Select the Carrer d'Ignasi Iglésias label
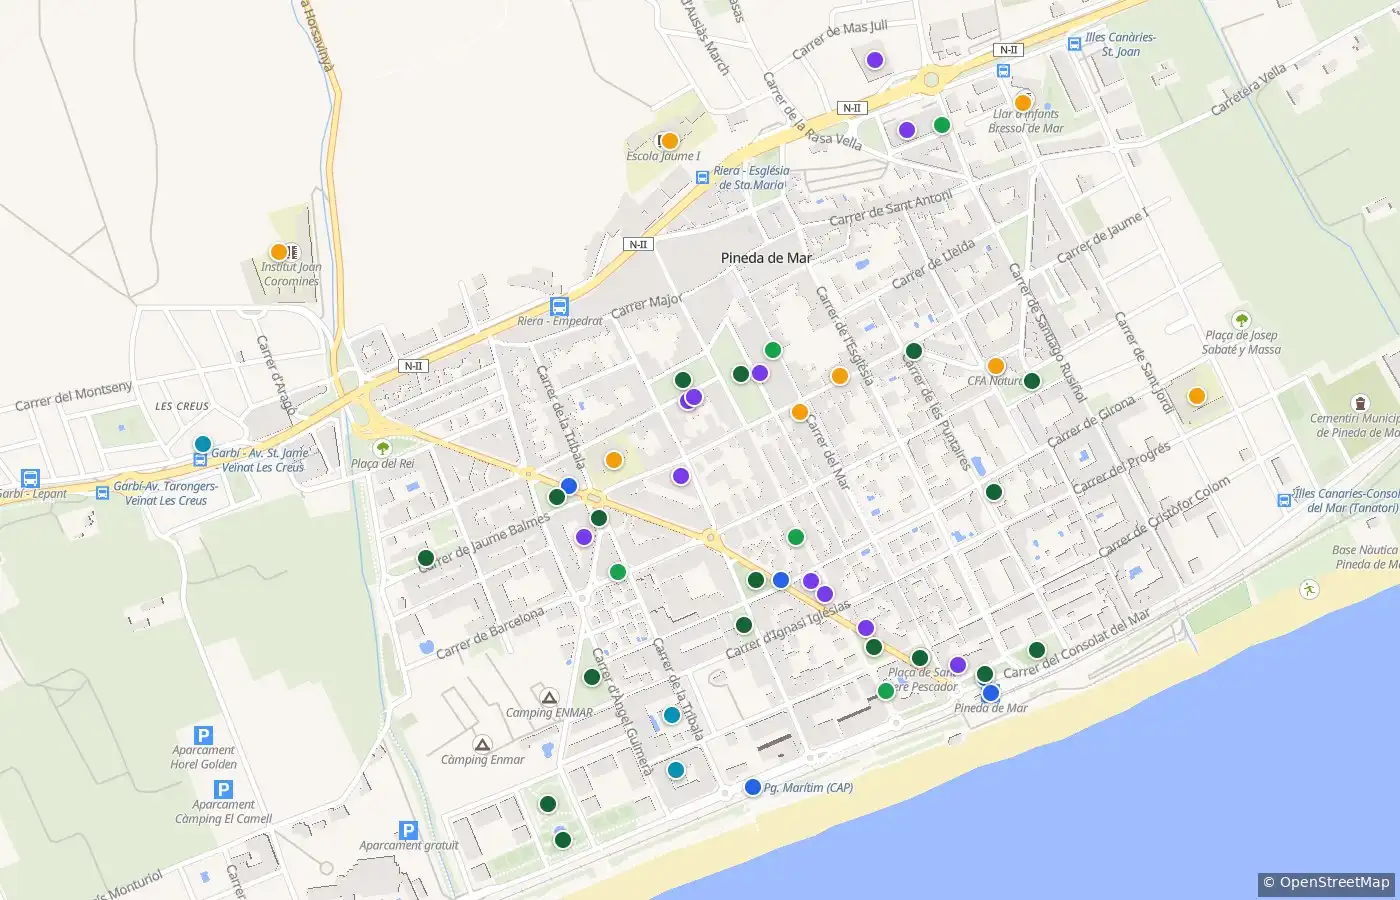Image resolution: width=1400 pixels, height=900 pixels. pyautogui.click(x=788, y=630)
